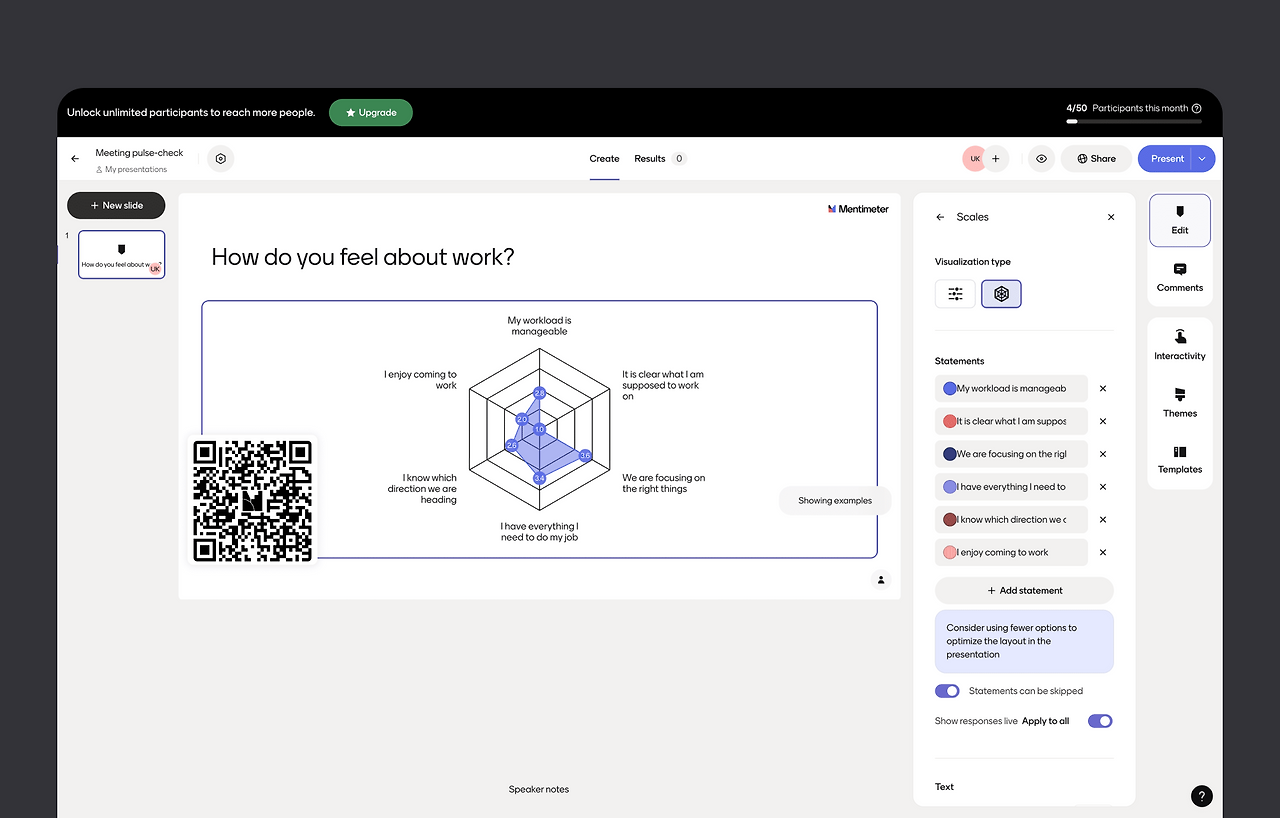1280x818 pixels.
Task: Remove the 'I enjoy coming to work' statement
Action: coord(1103,552)
